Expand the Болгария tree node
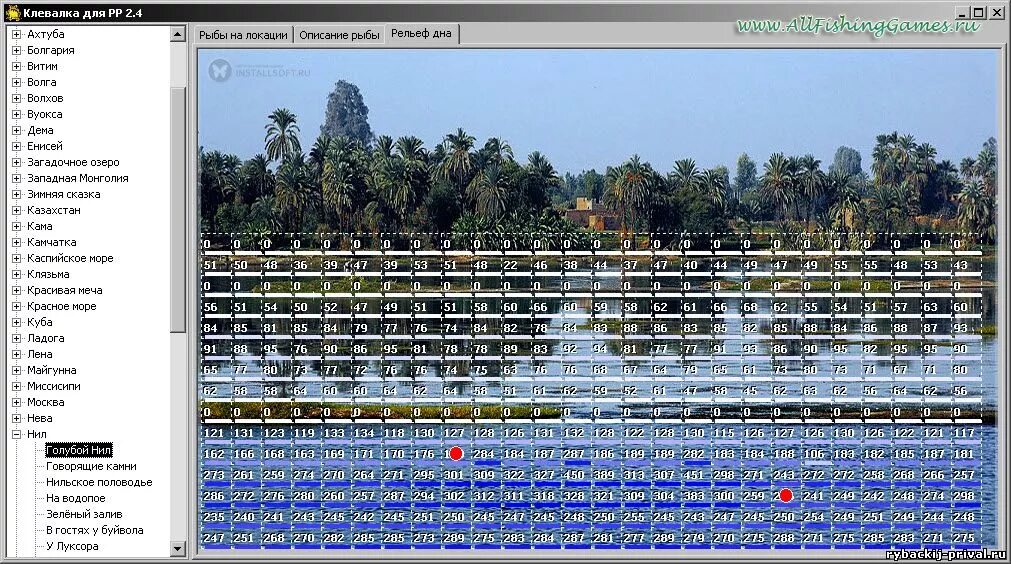 click(x=16, y=50)
